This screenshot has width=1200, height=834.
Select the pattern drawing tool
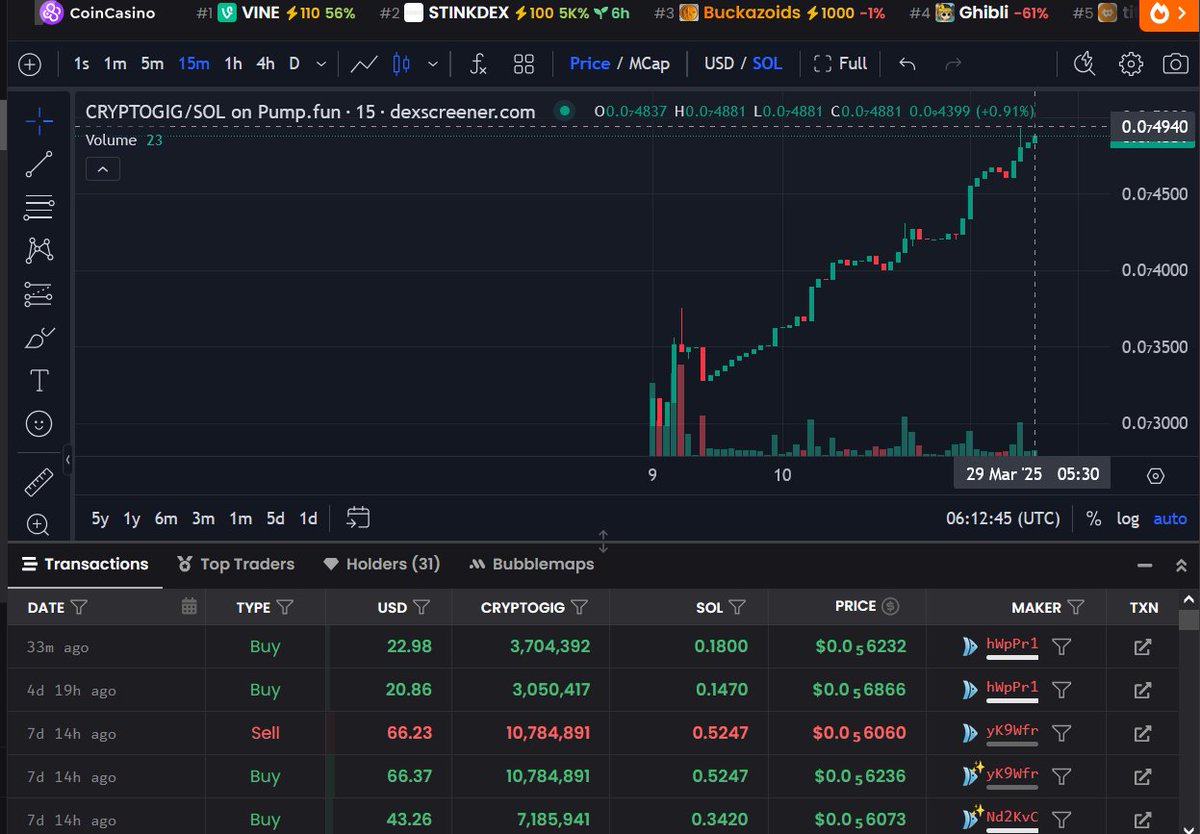pyautogui.click(x=39, y=250)
